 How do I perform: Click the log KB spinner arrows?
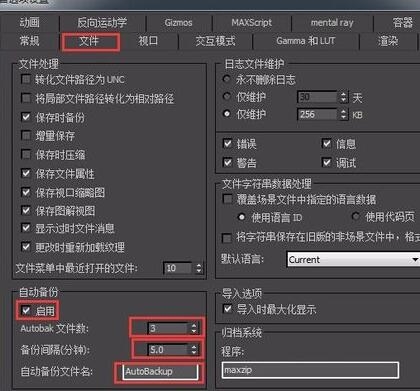tap(344, 114)
